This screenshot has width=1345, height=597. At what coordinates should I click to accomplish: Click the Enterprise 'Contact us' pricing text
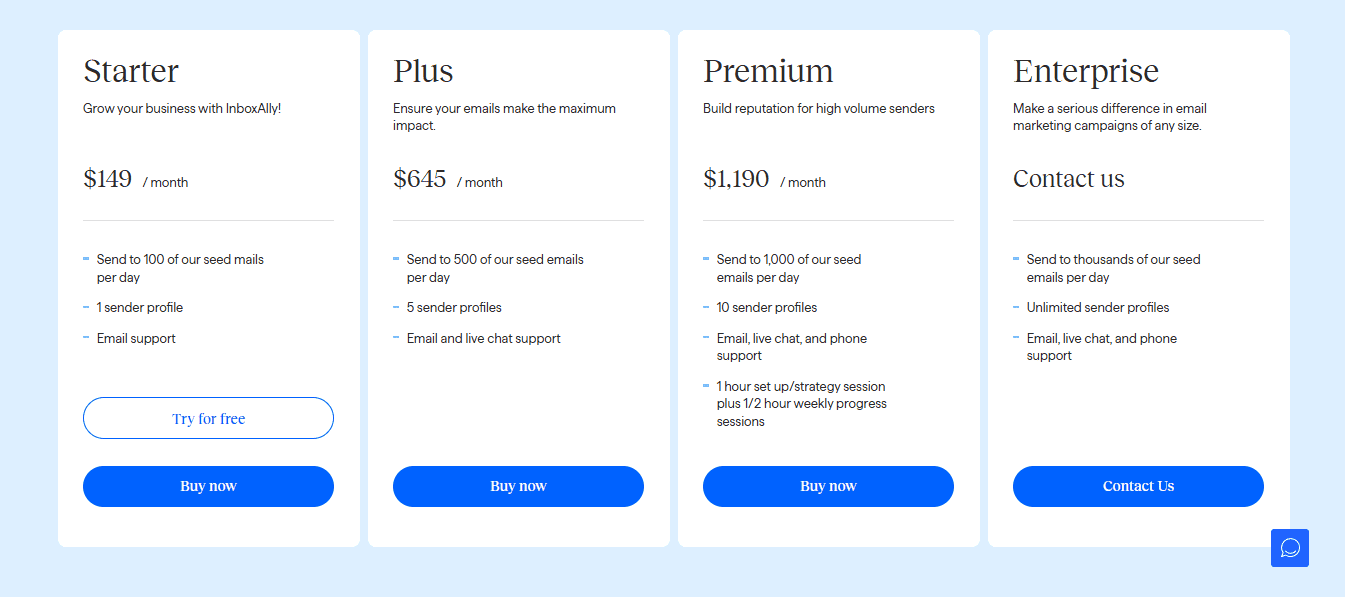click(x=1069, y=179)
